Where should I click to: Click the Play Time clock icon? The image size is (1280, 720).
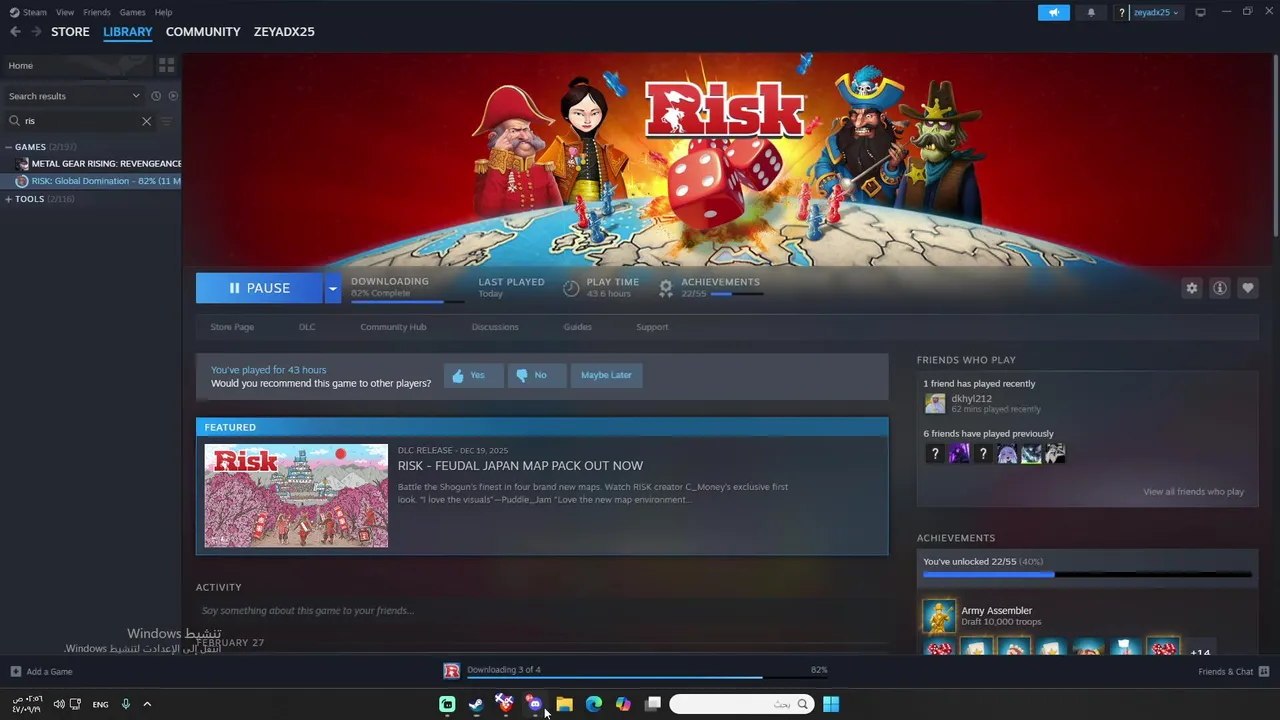tap(571, 288)
